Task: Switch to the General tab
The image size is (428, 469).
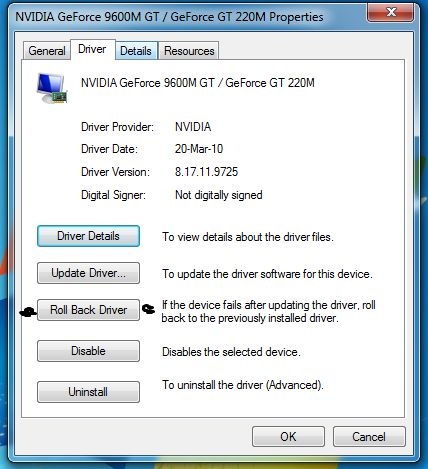Action: coord(47,51)
